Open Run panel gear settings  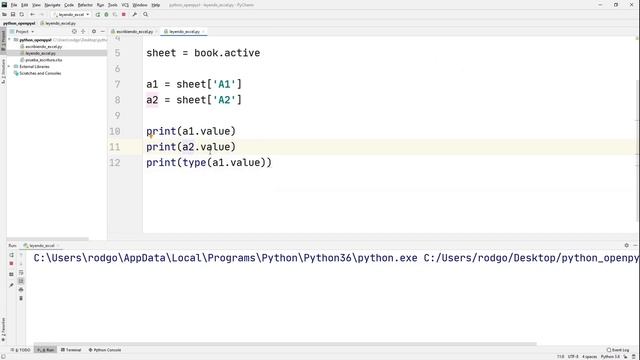click(627, 245)
